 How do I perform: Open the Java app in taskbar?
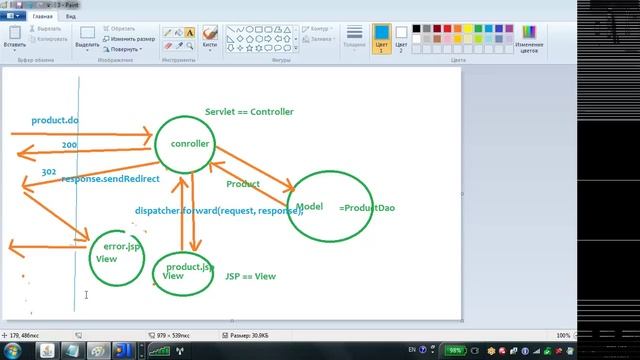point(47,351)
